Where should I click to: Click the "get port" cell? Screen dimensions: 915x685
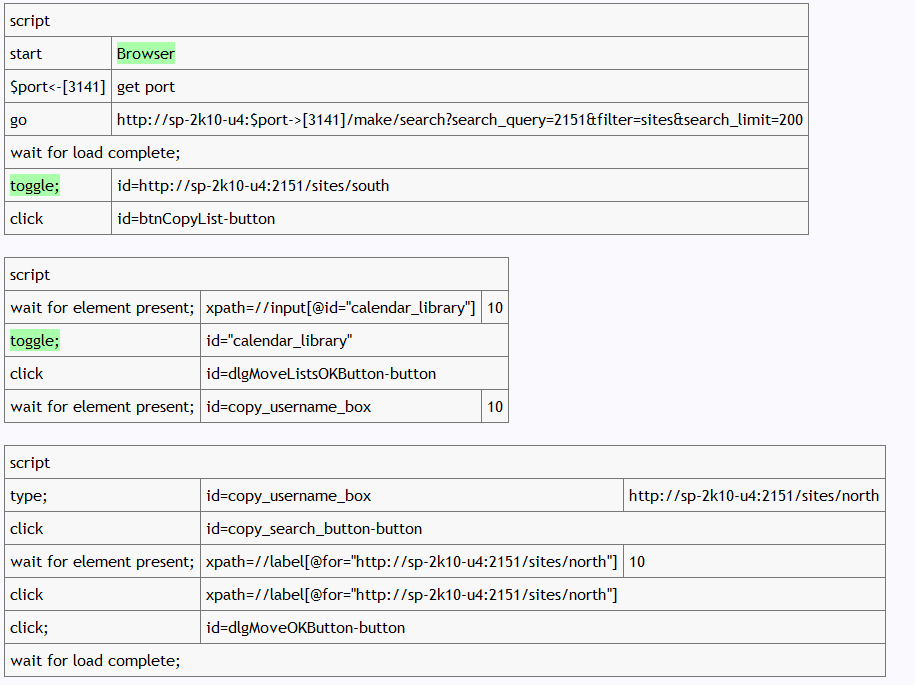[x=146, y=87]
